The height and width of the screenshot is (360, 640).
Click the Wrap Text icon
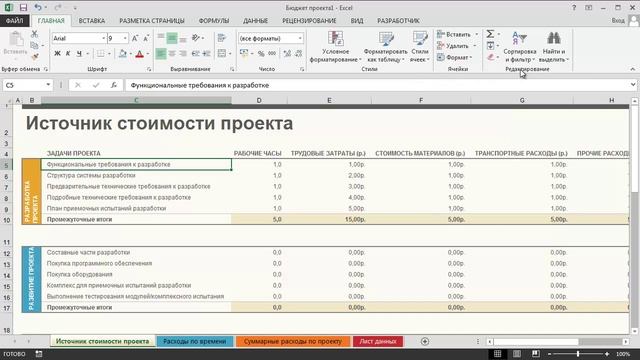tap(222, 38)
